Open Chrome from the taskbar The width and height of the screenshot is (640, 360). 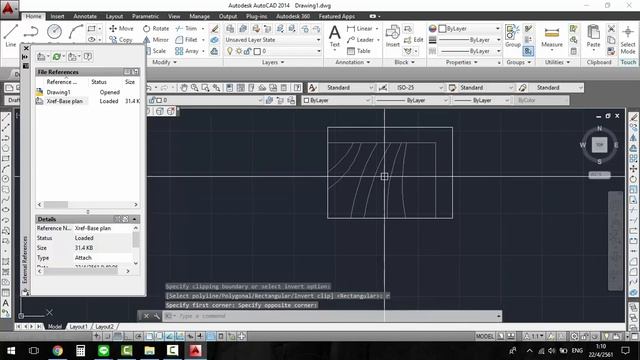pyautogui.click(x=58, y=351)
